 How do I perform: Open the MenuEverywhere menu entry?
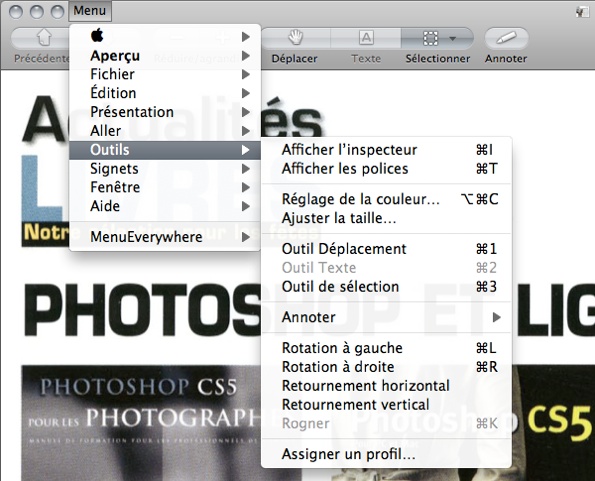click(x=165, y=237)
